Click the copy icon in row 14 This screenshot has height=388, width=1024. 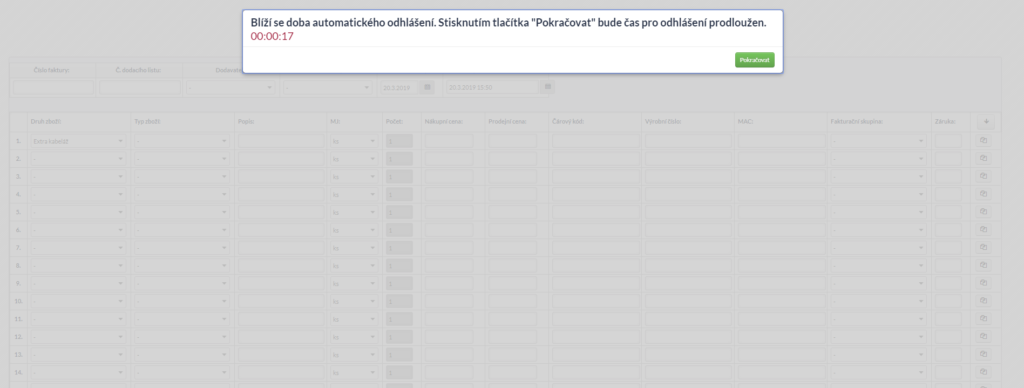click(x=983, y=373)
